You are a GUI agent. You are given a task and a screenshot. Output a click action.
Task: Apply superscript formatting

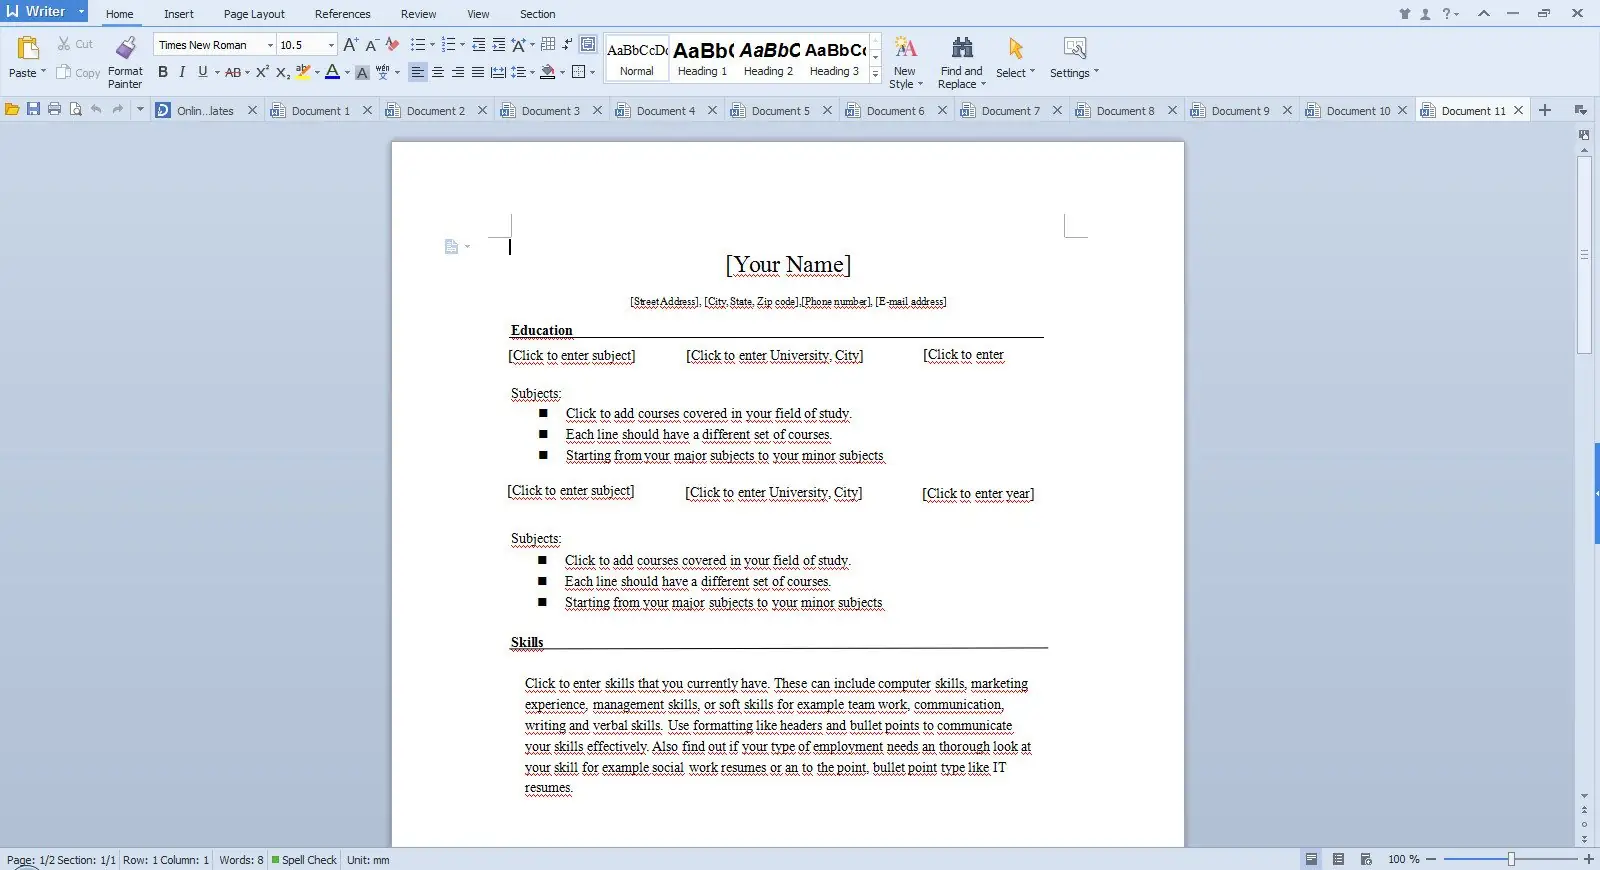click(x=262, y=72)
